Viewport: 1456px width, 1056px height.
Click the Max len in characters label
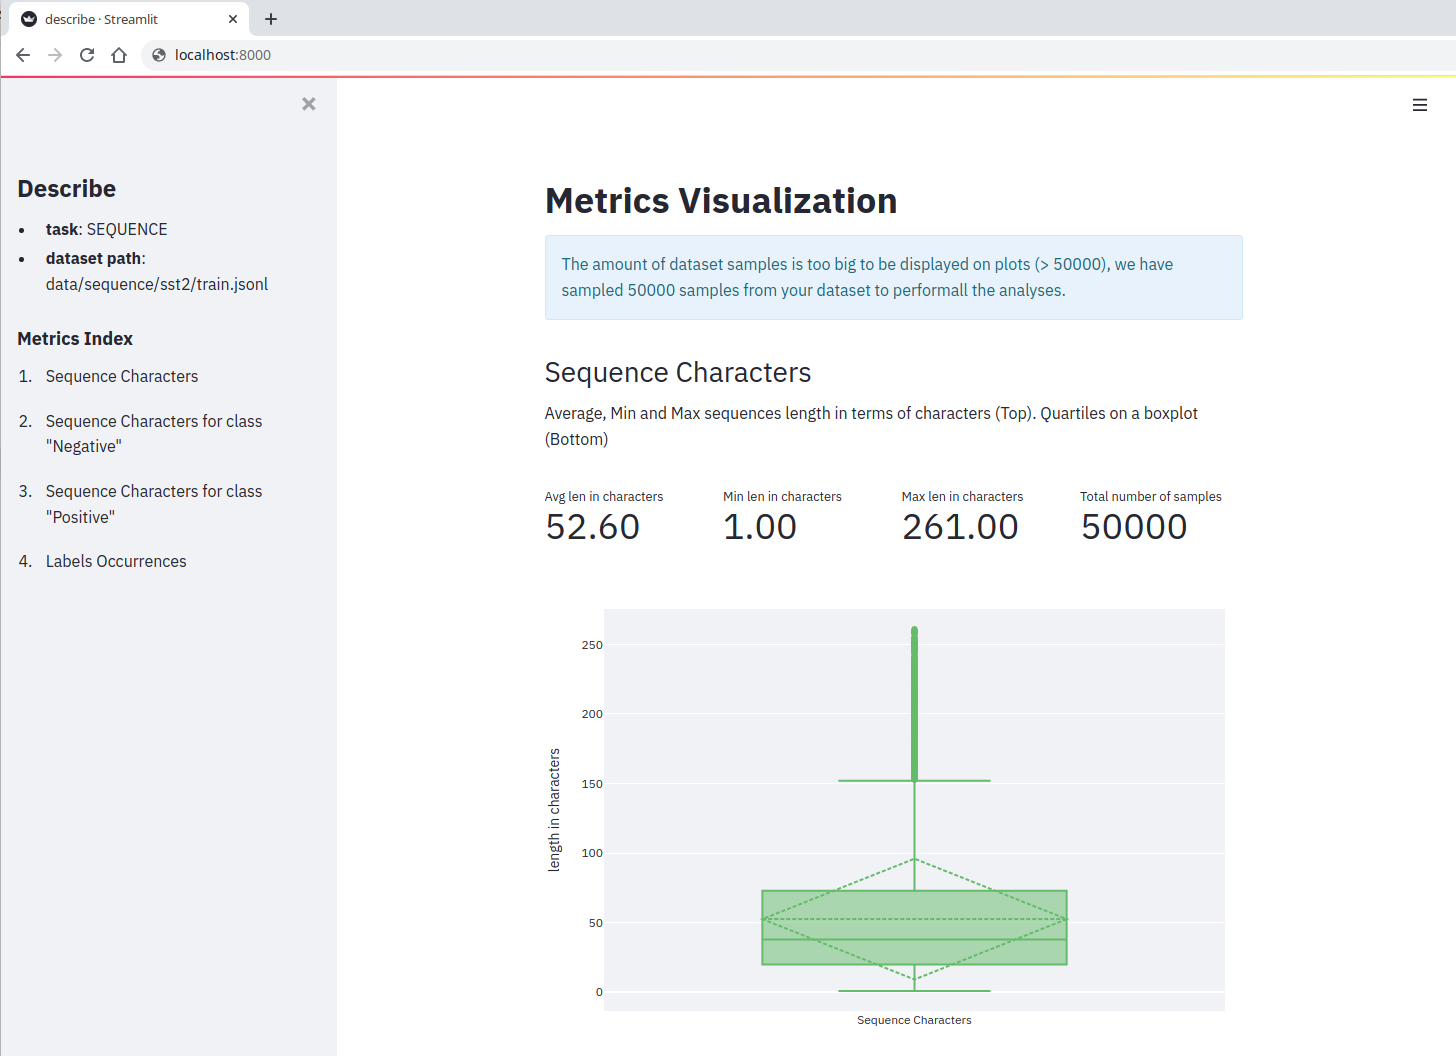click(x=962, y=496)
